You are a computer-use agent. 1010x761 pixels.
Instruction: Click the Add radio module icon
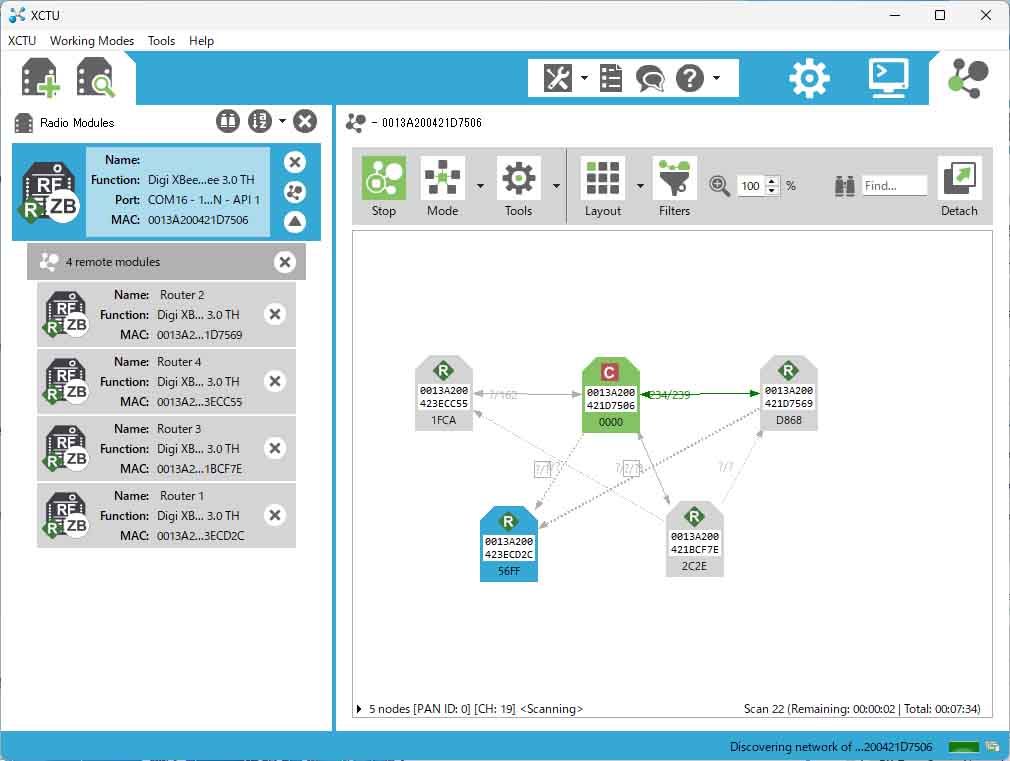click(41, 78)
